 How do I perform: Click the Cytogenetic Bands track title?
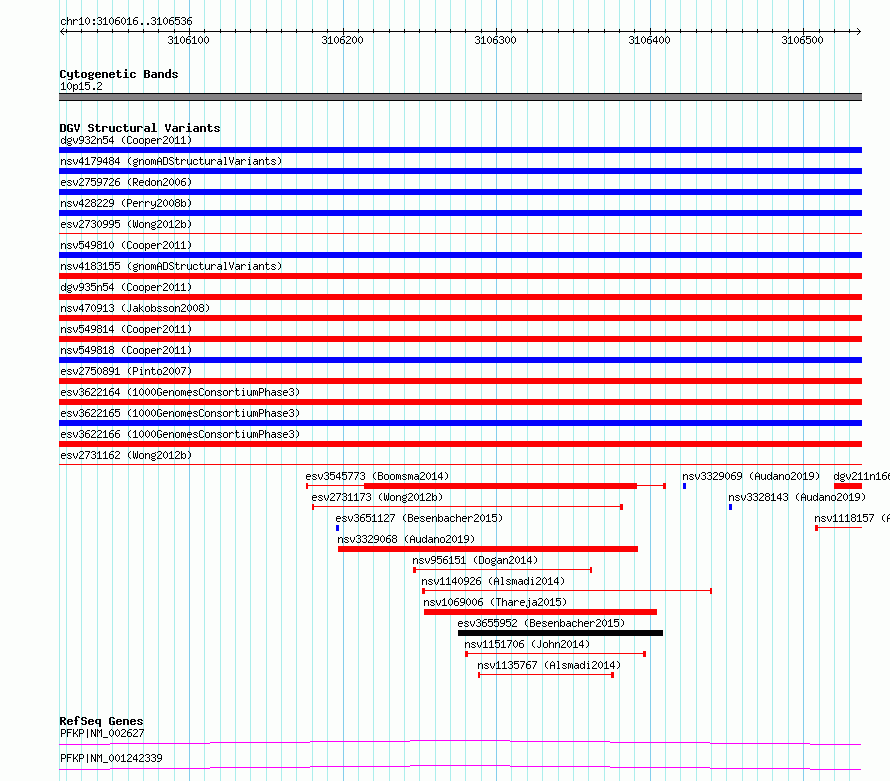[119, 74]
